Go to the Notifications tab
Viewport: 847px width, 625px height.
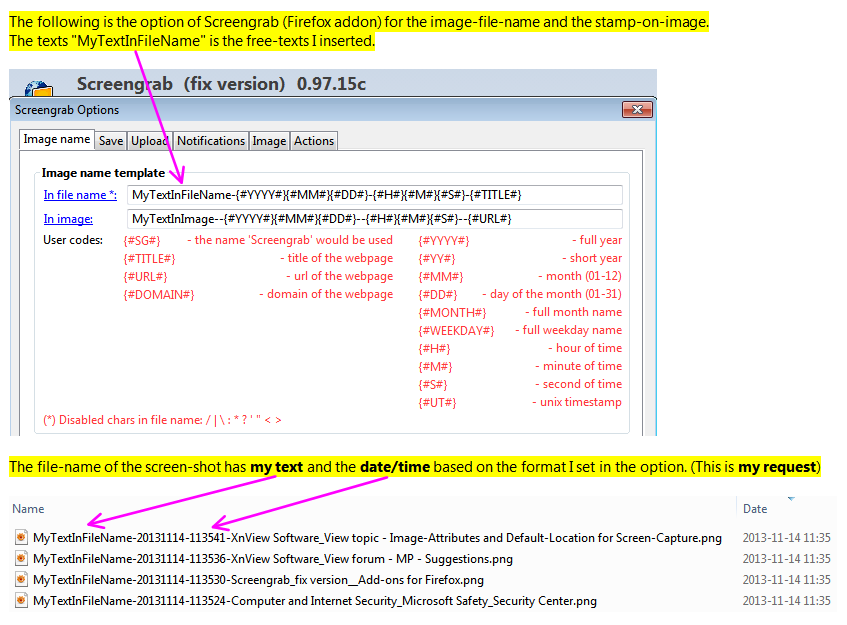211,141
